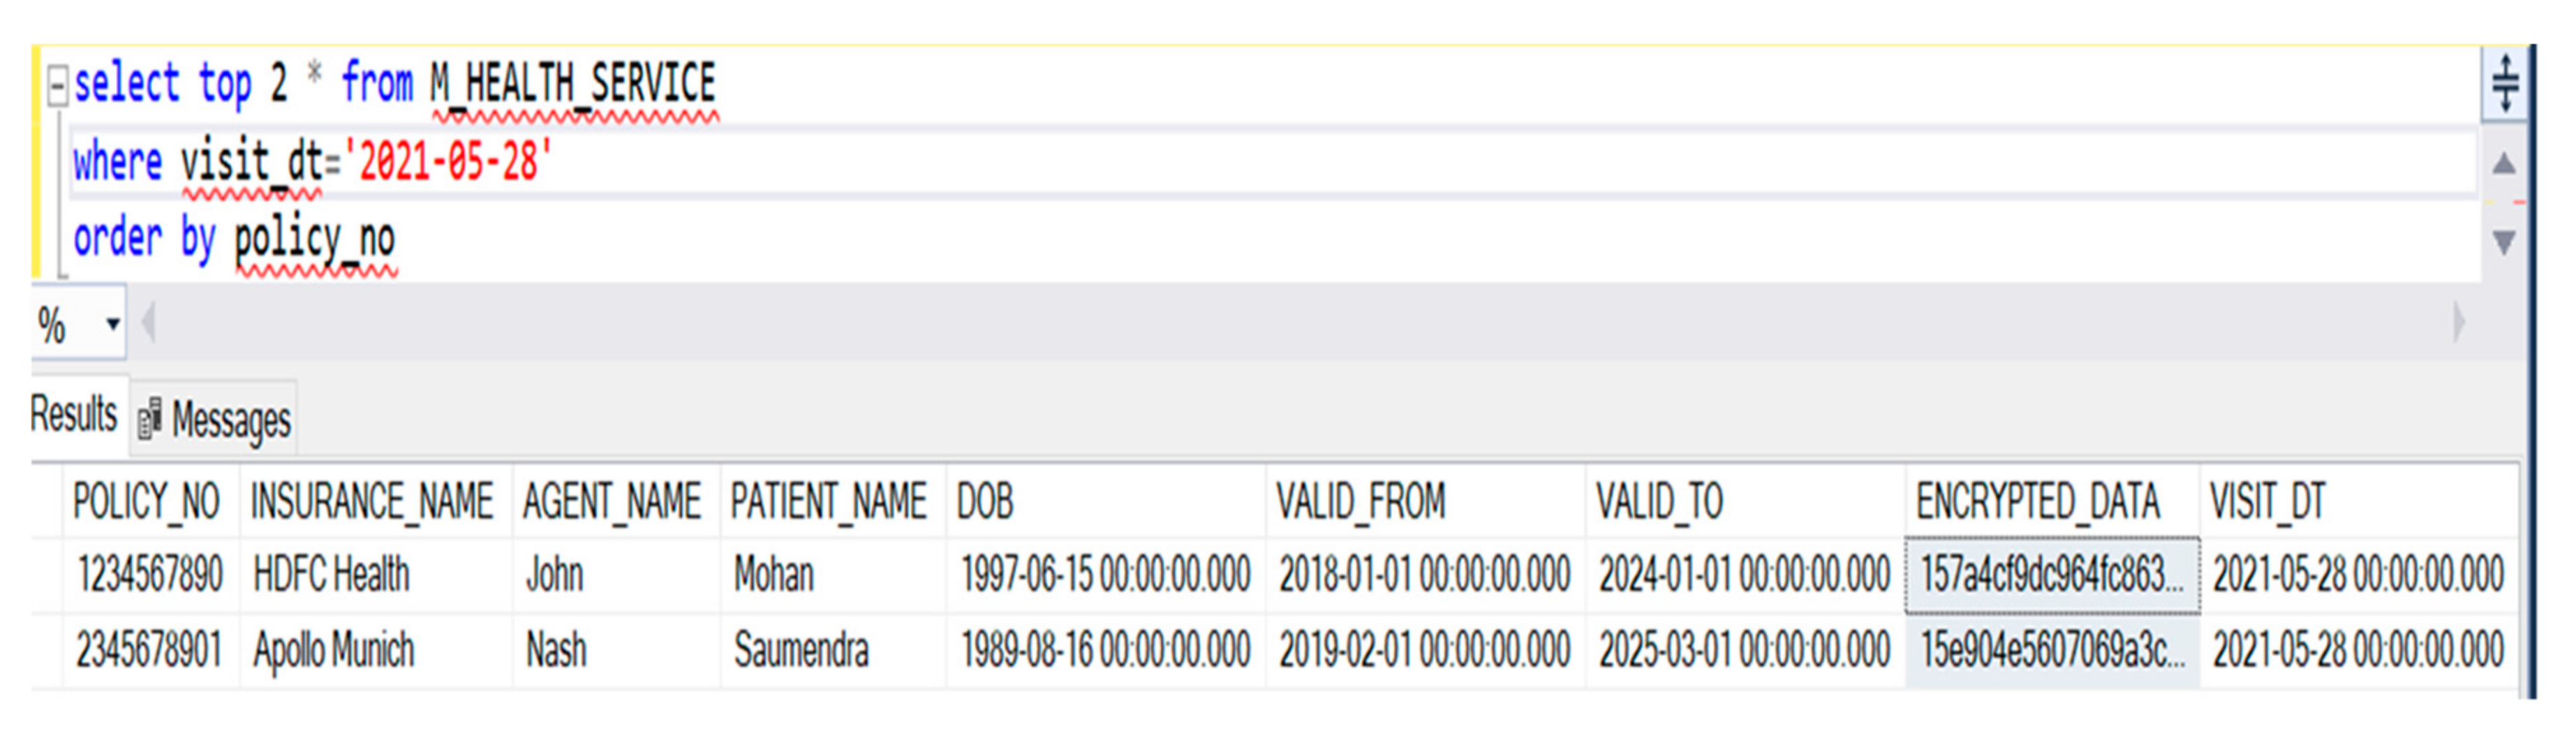
Task: Click patient name cell Saumendra
Action: [832, 650]
